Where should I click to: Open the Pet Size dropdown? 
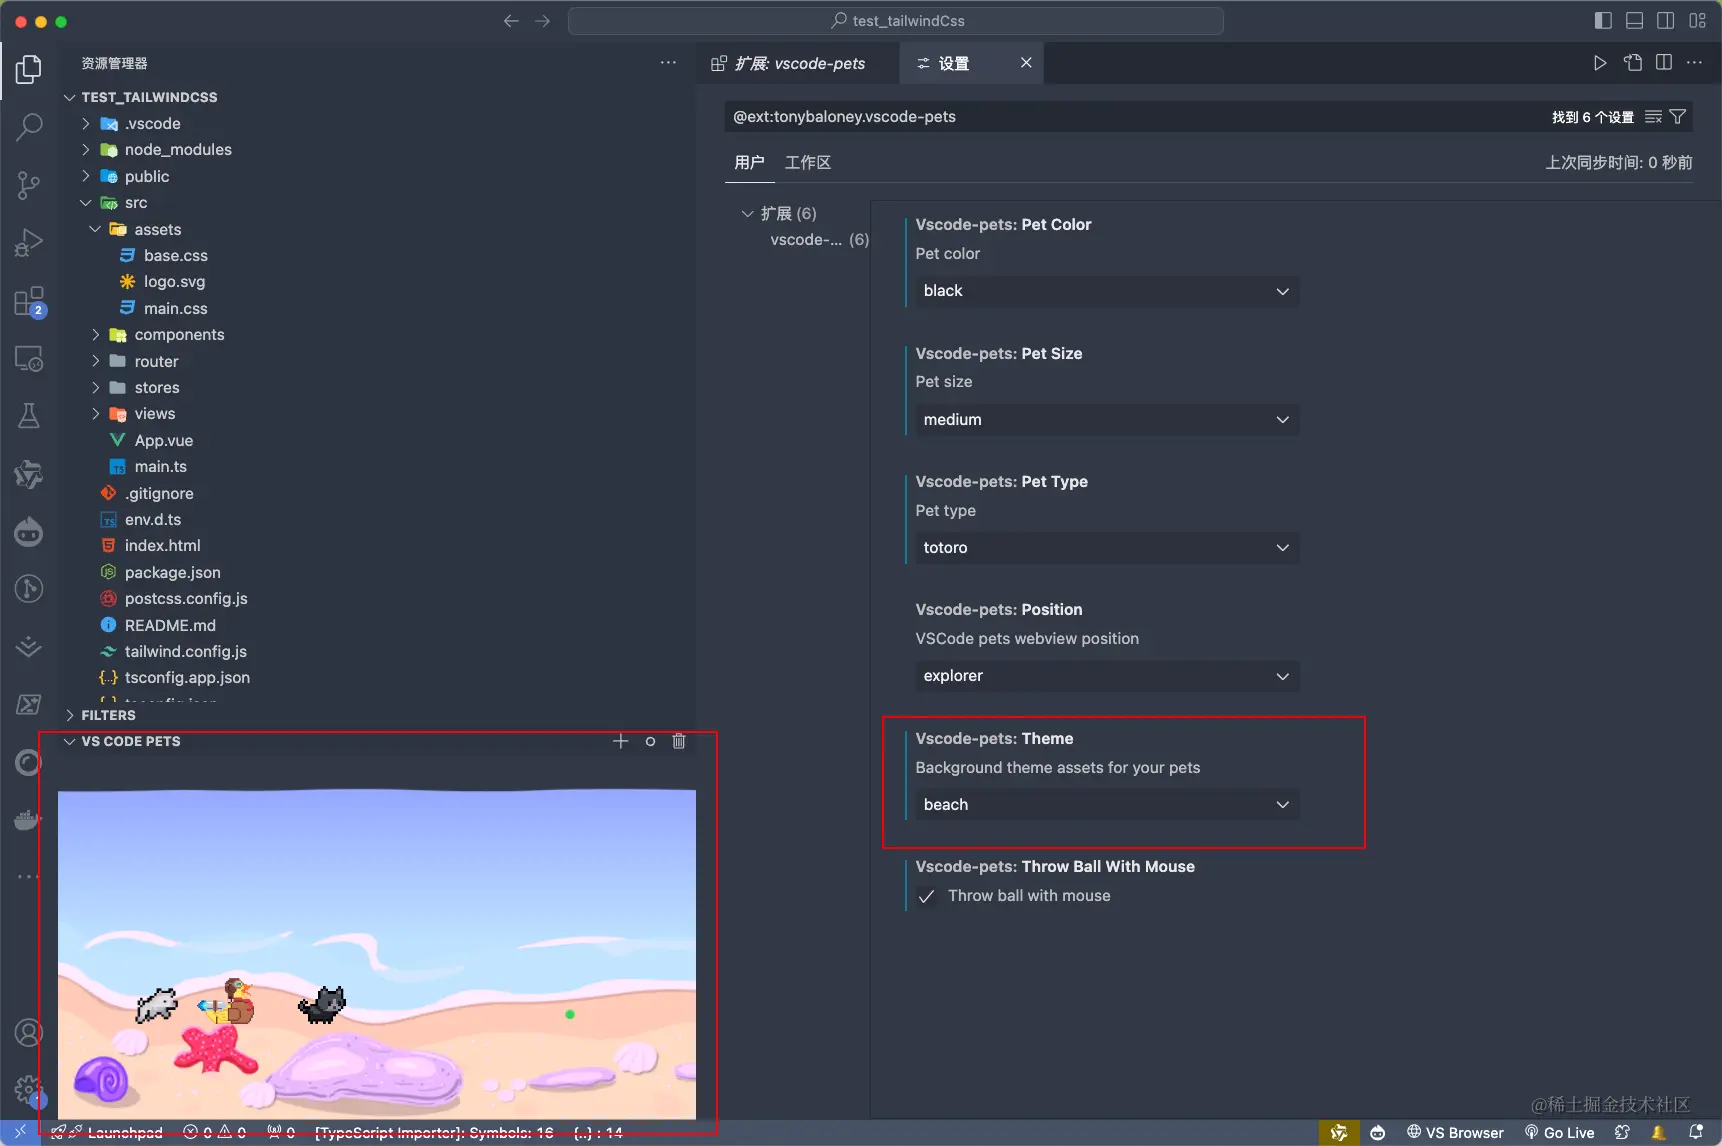tap(1107, 420)
